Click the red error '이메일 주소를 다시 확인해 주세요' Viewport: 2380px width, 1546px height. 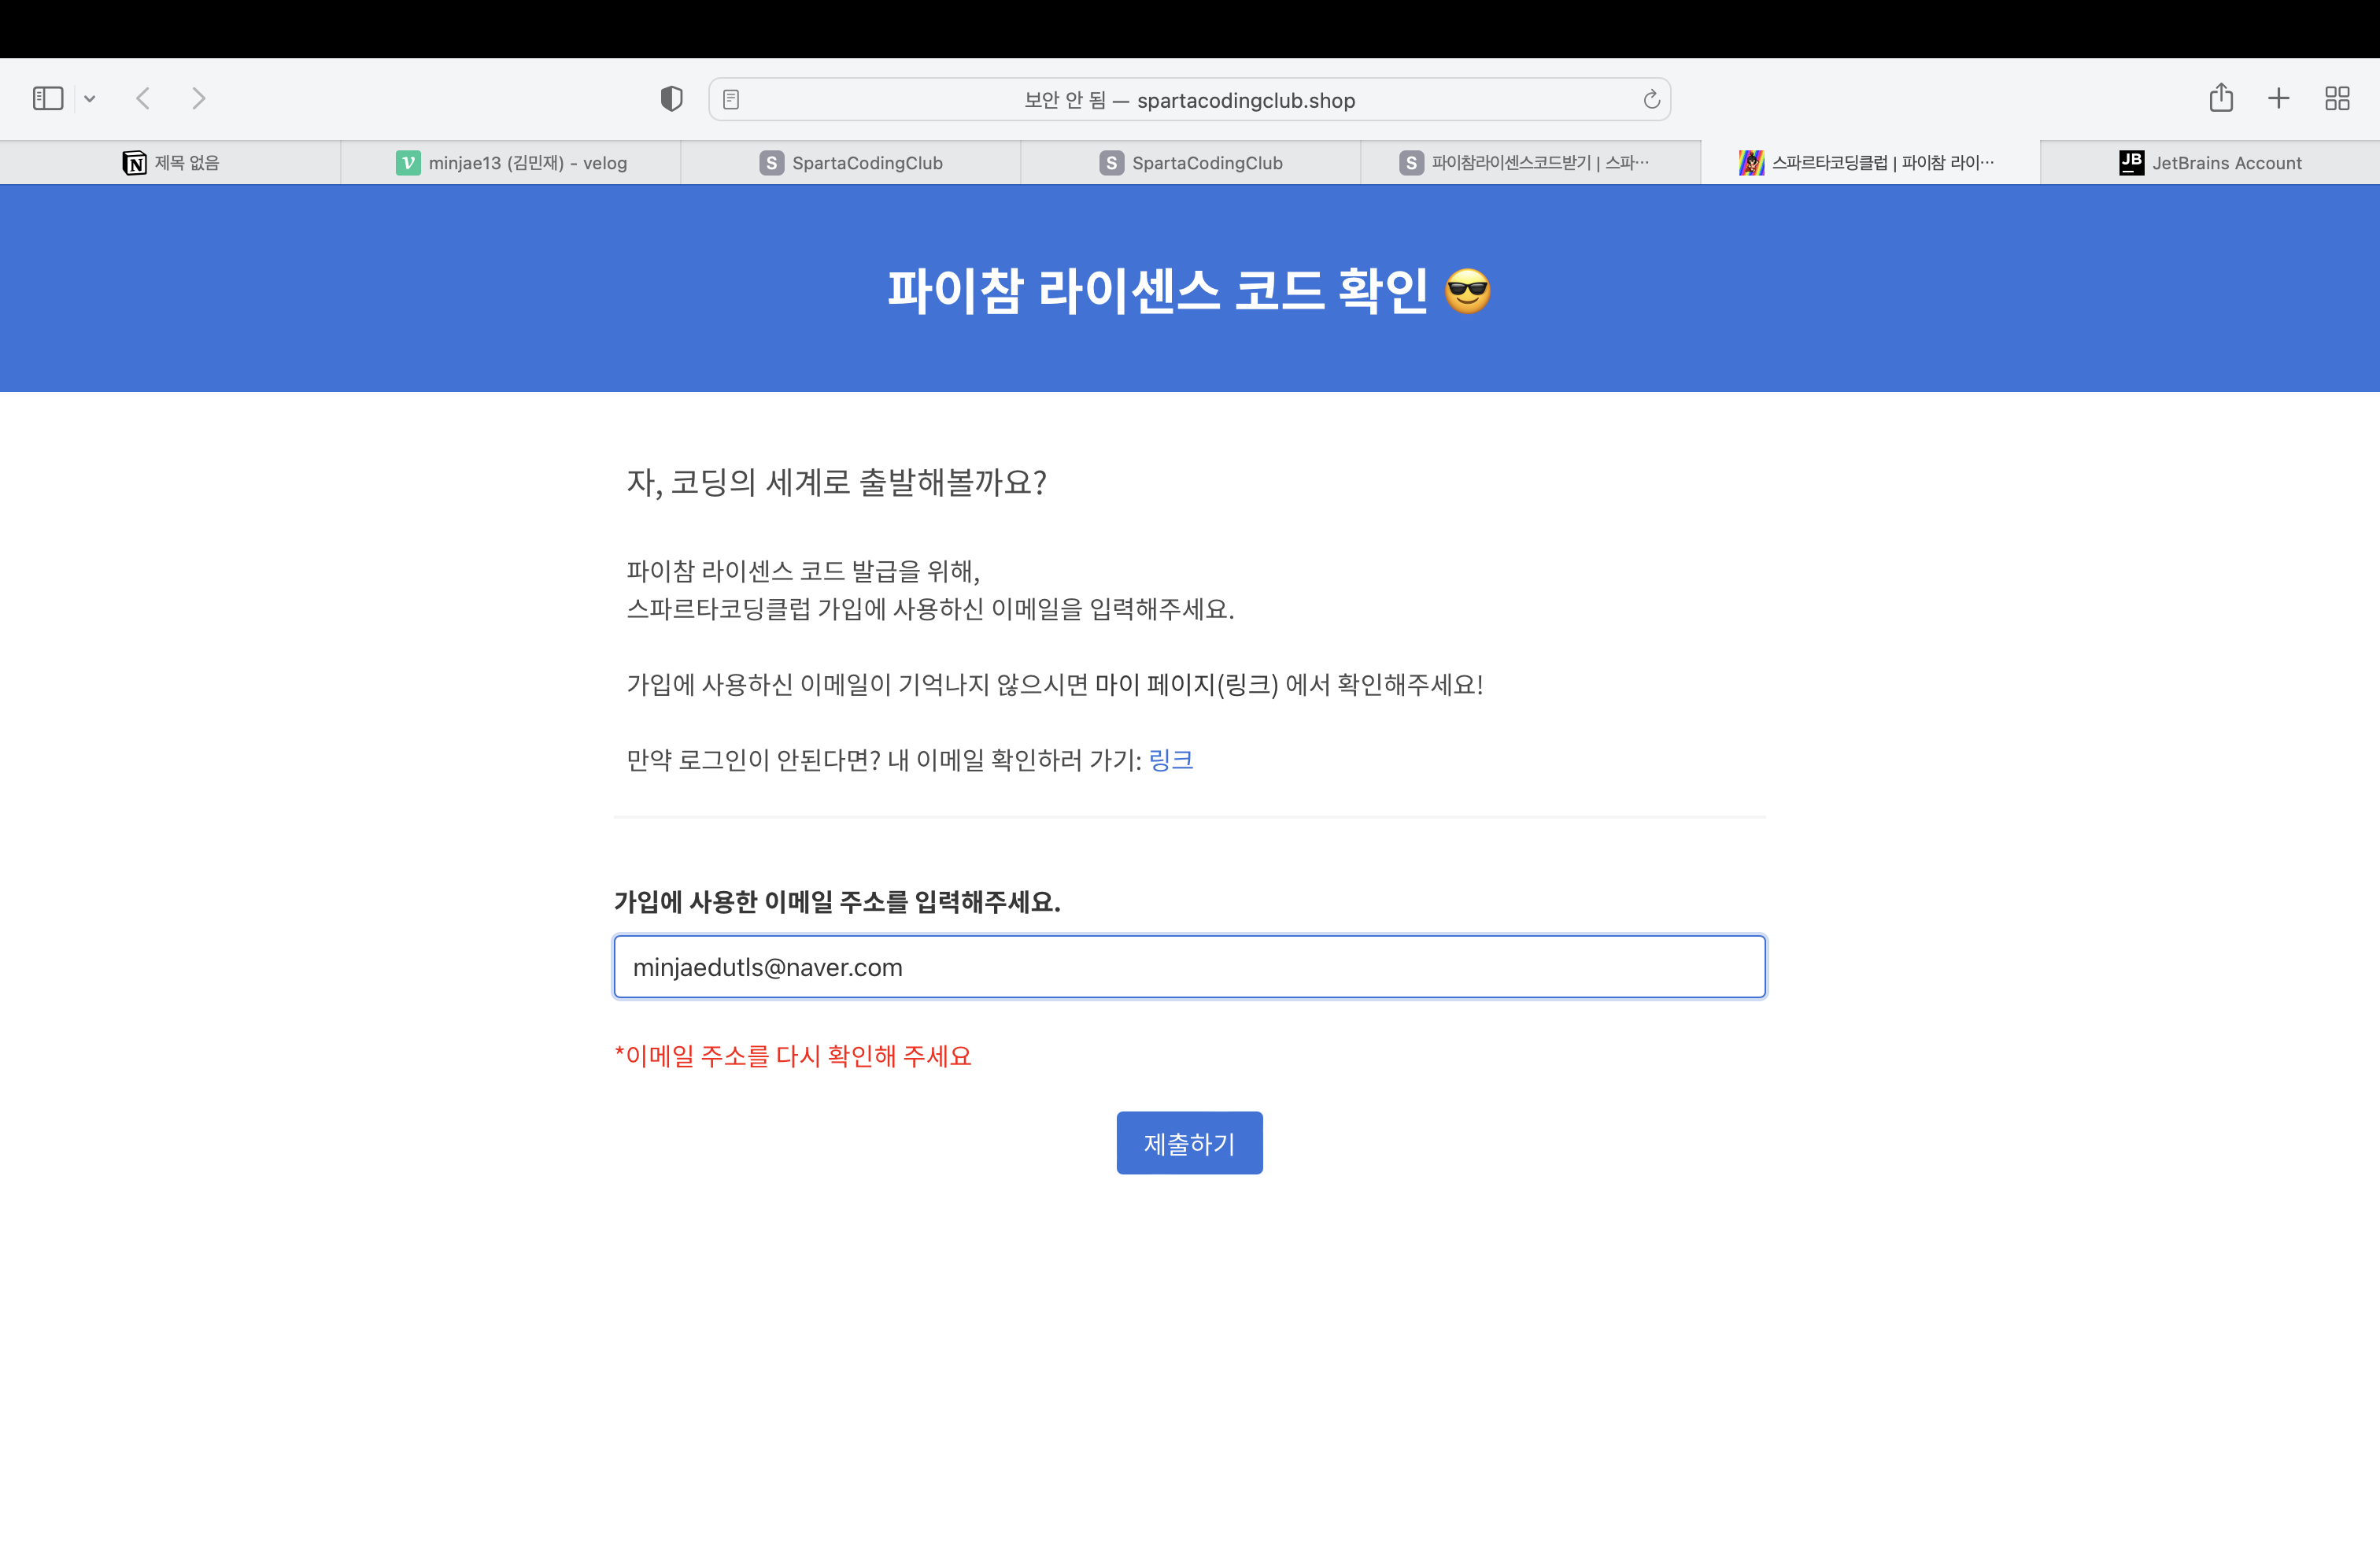coord(793,1056)
